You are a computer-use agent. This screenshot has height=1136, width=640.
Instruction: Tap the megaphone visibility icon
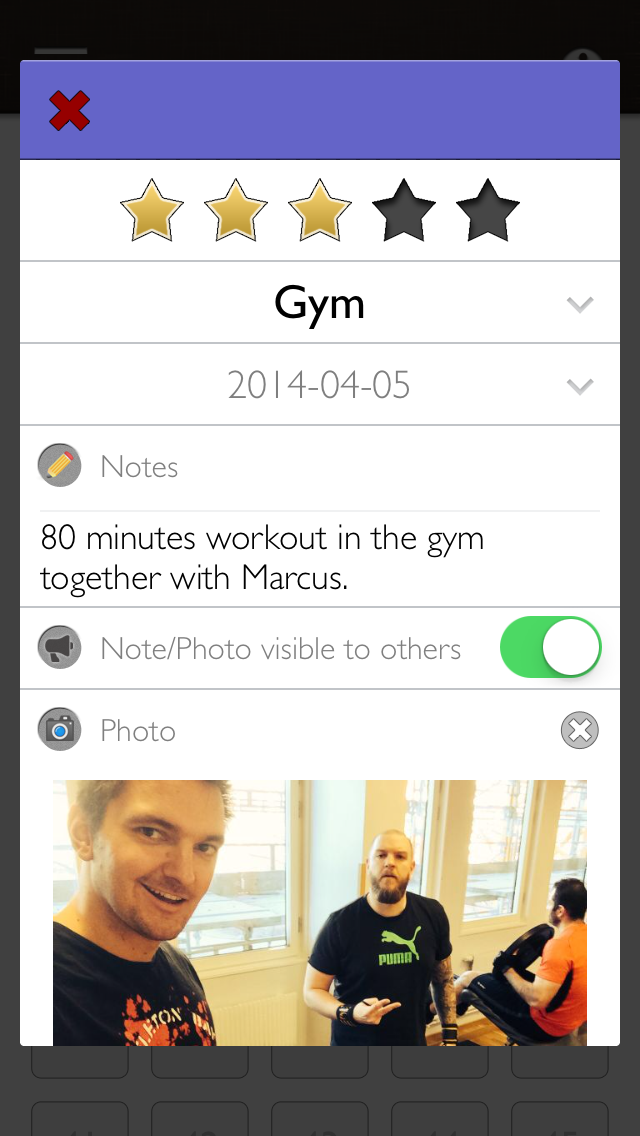(x=59, y=647)
